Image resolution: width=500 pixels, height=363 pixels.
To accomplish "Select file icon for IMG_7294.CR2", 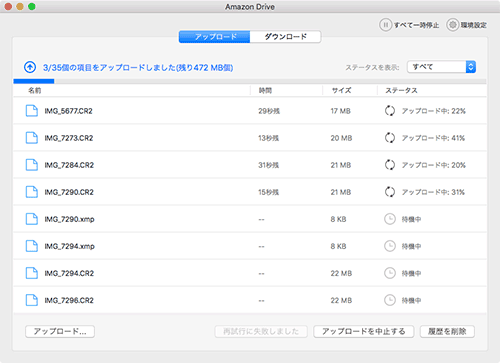I will [32, 273].
